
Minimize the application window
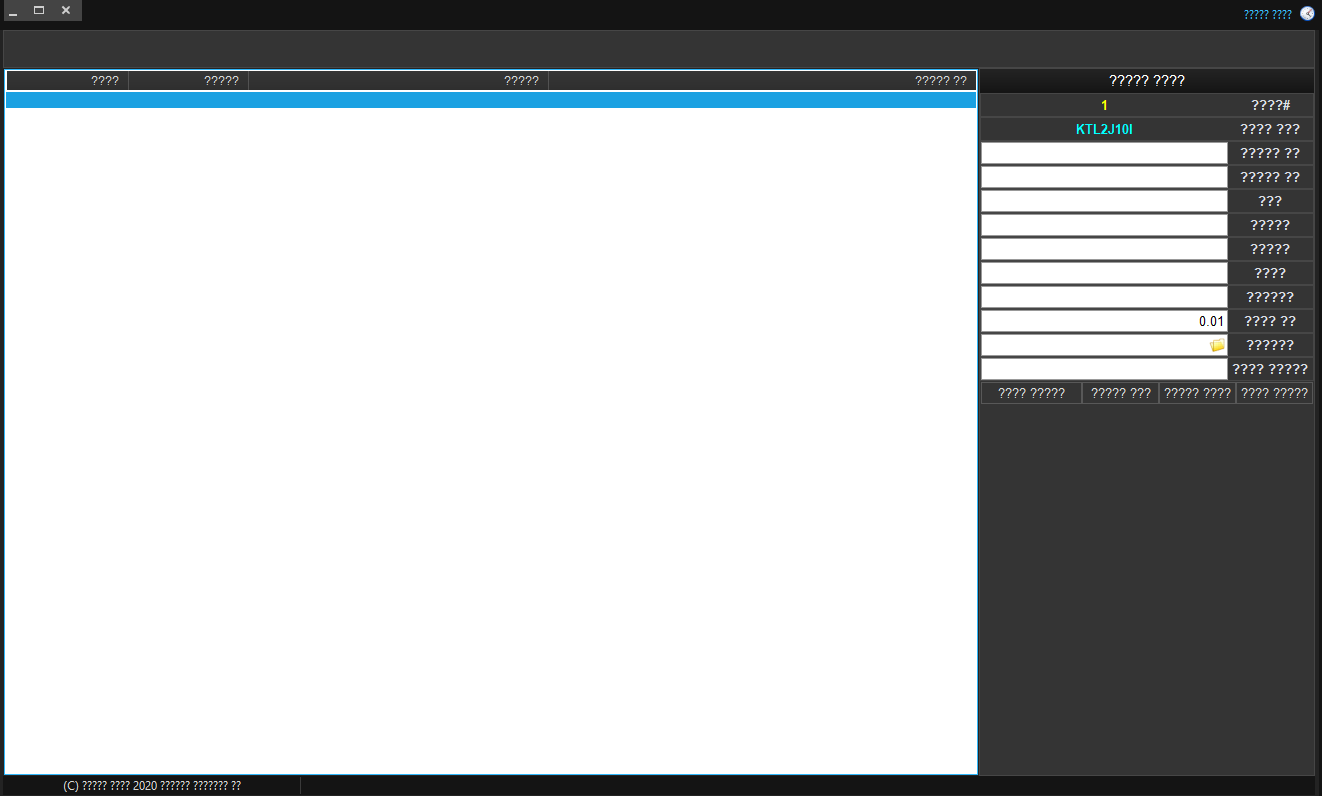pos(14,11)
